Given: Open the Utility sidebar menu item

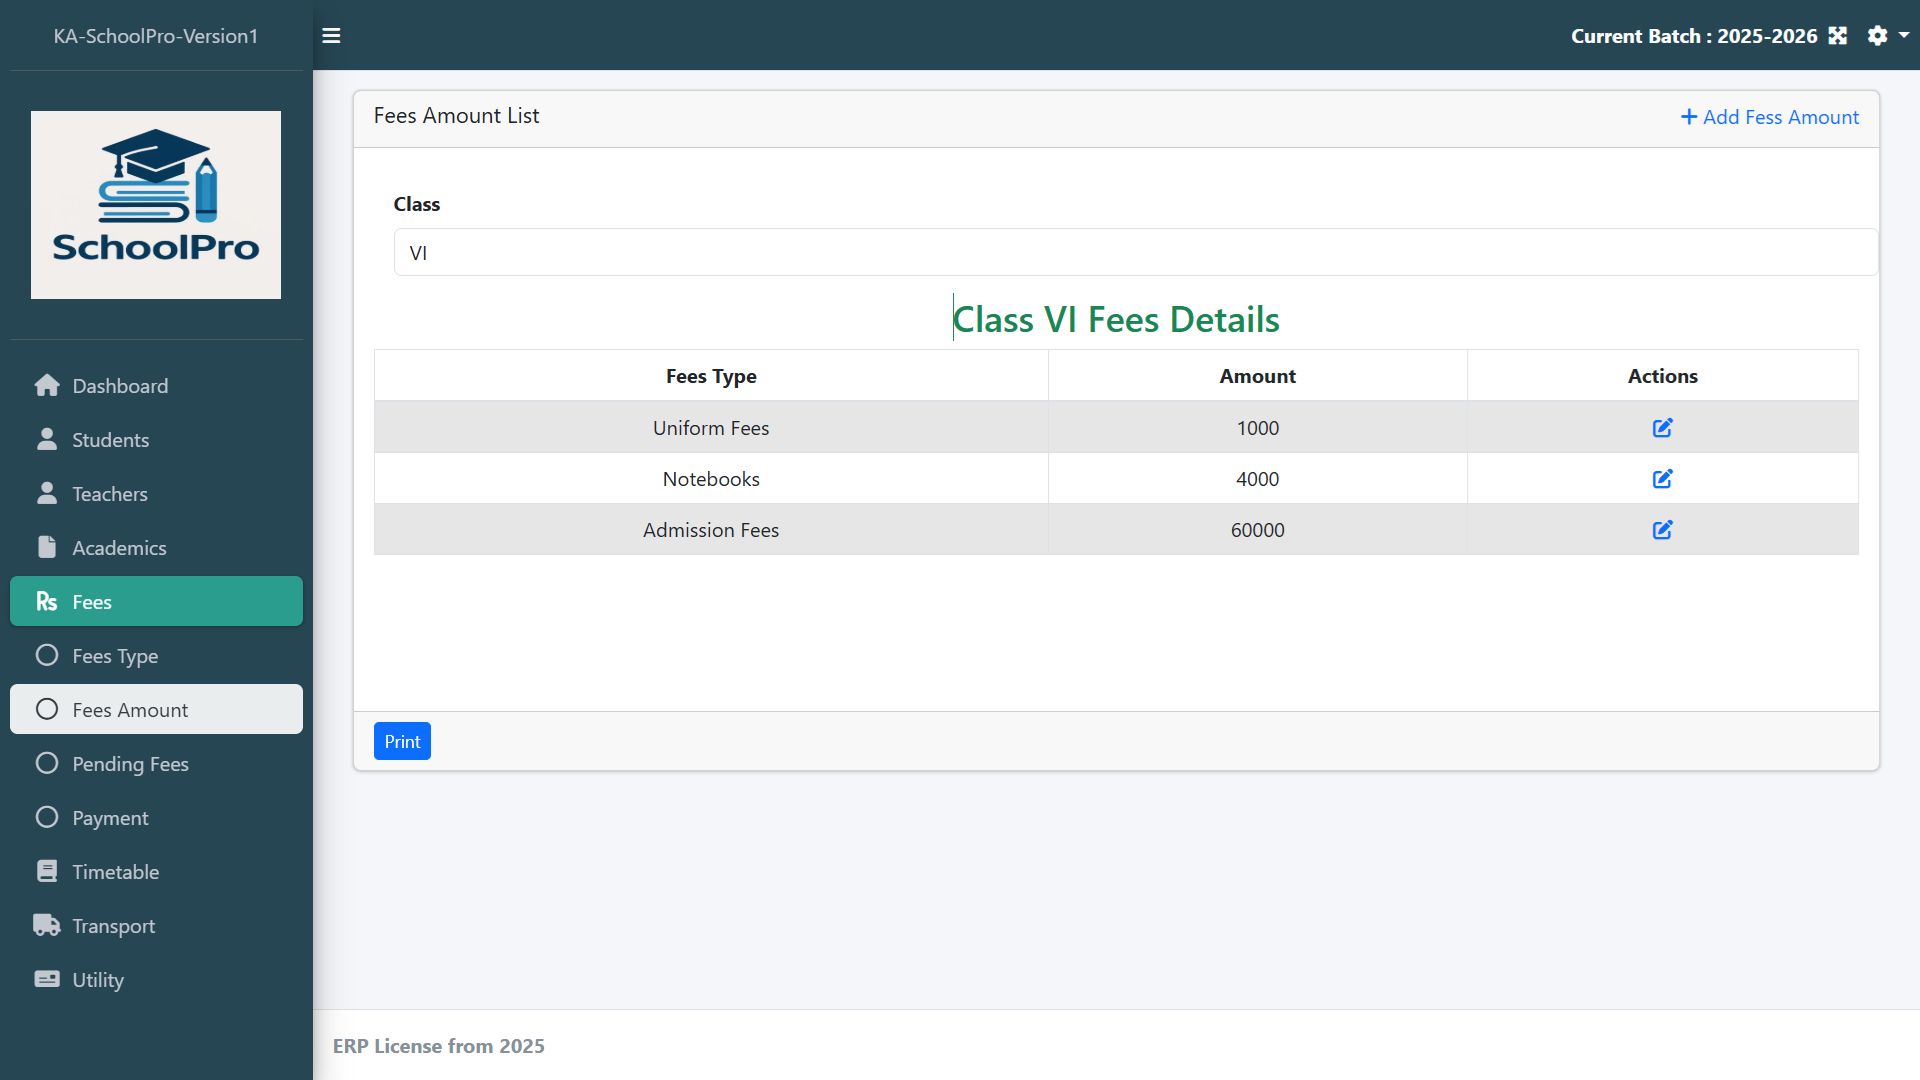Looking at the screenshot, I should point(98,980).
